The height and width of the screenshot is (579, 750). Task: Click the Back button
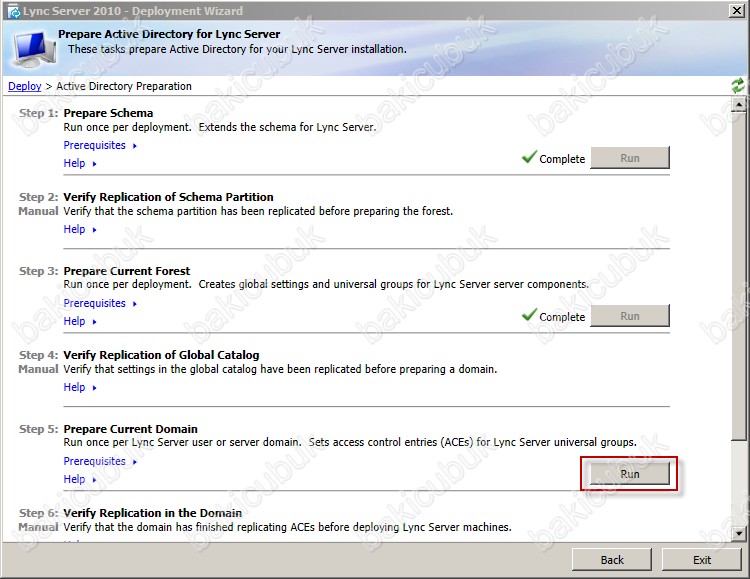tap(612, 560)
